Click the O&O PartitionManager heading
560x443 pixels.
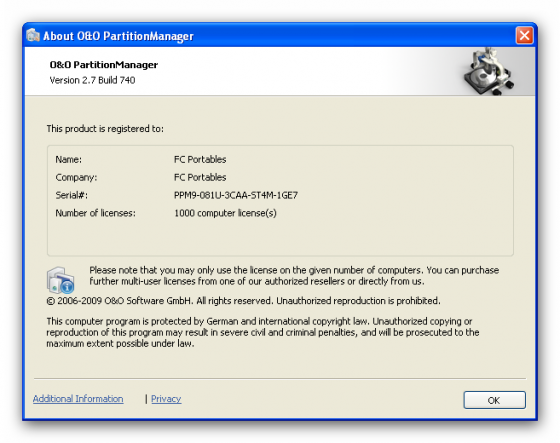104,65
